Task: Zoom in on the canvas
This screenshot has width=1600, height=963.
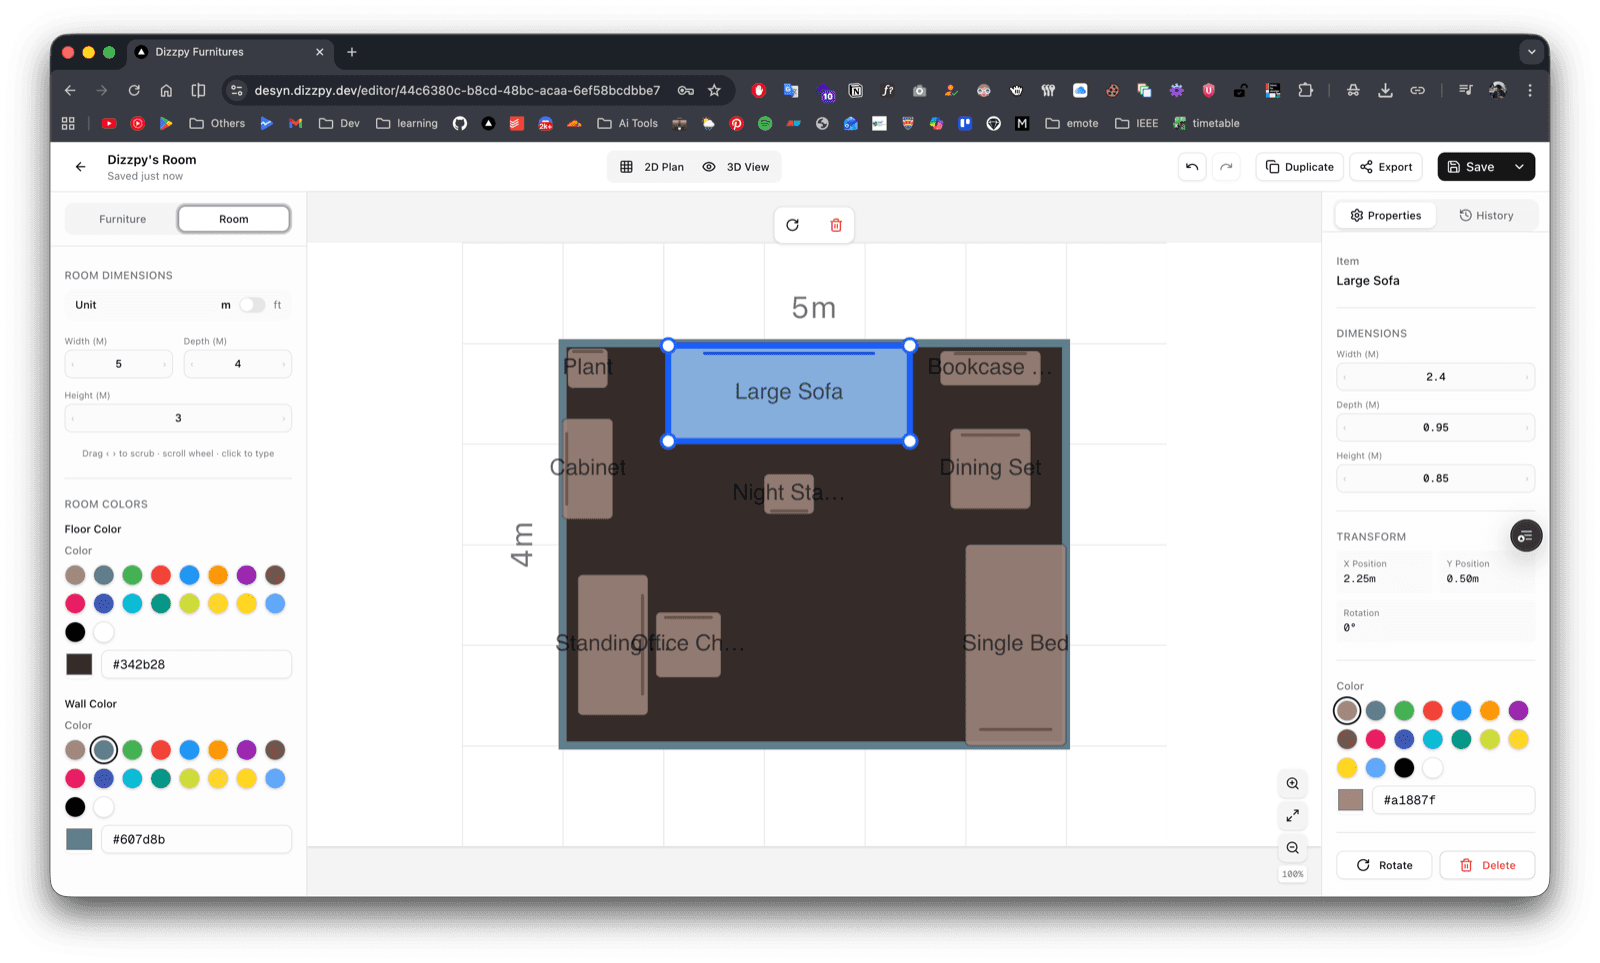Action: point(1293,783)
